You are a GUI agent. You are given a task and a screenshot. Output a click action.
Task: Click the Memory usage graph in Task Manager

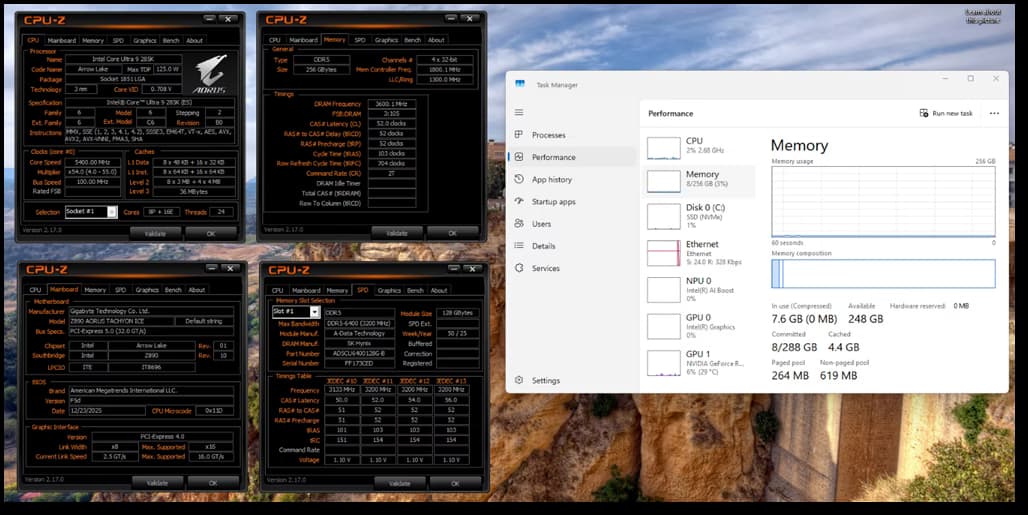[883, 201]
